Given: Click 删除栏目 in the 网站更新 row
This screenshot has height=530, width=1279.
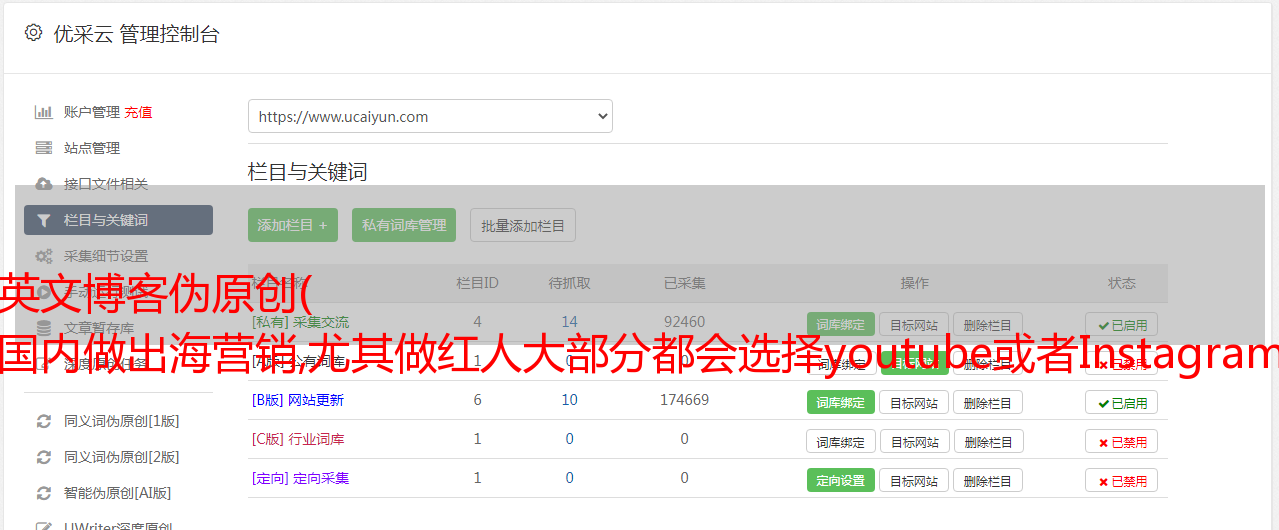Looking at the screenshot, I should click(988, 402).
